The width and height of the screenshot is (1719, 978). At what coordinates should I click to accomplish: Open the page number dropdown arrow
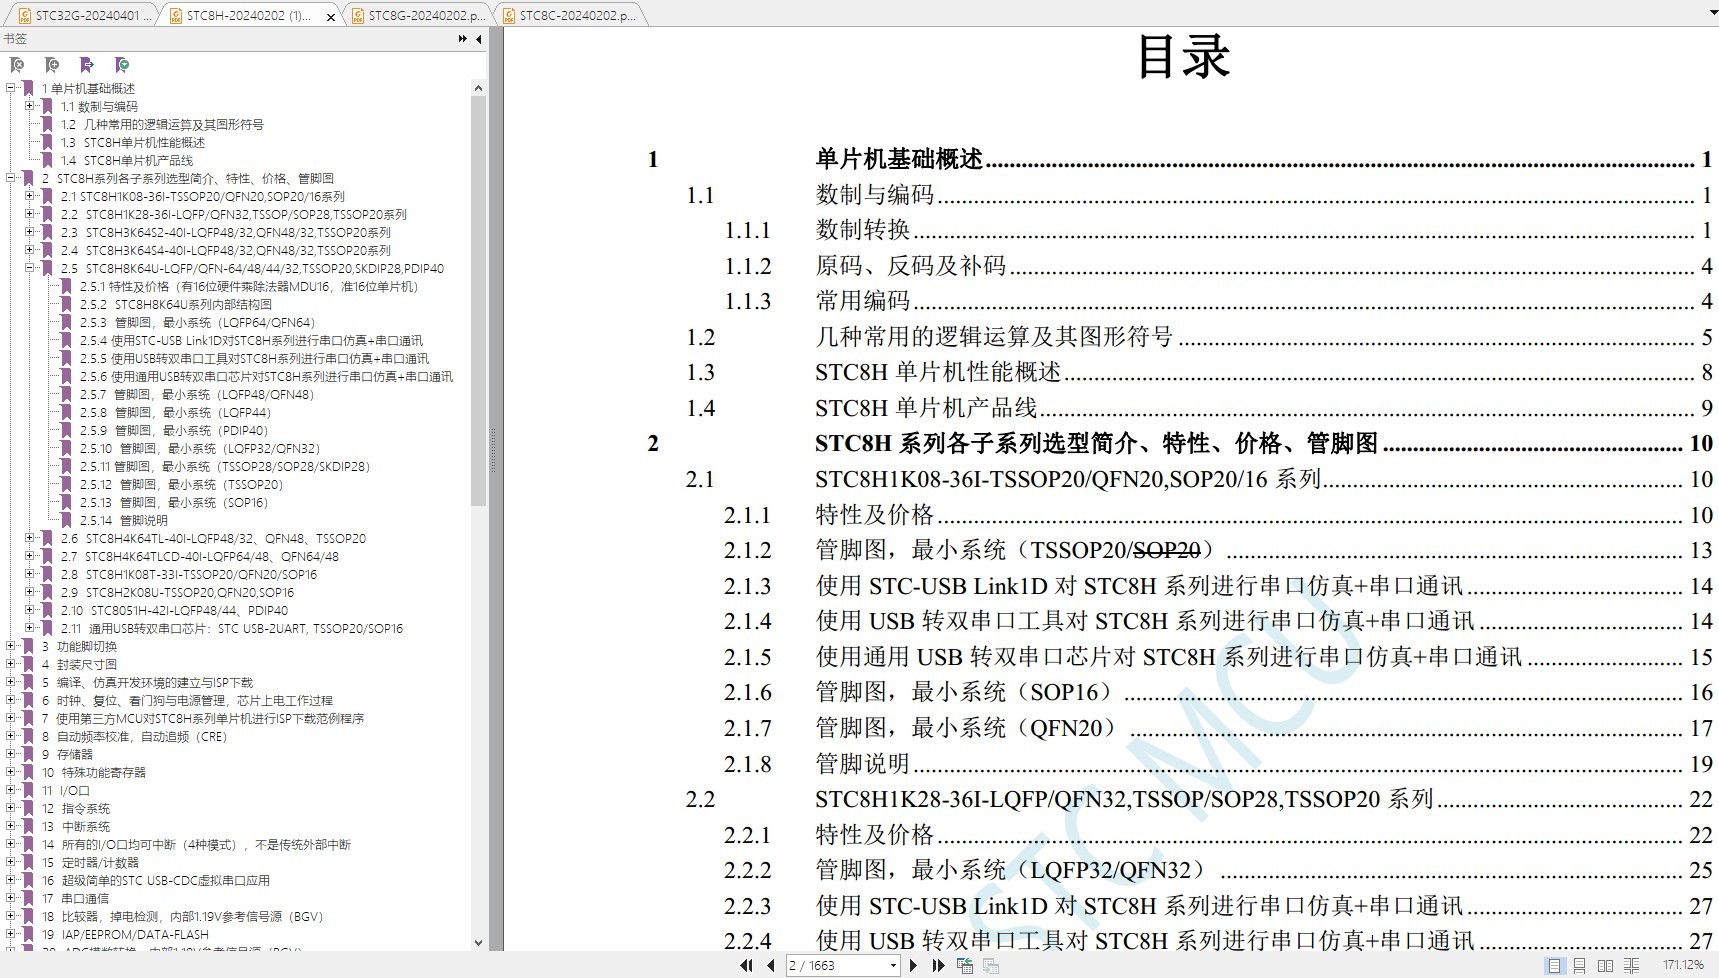pos(893,965)
